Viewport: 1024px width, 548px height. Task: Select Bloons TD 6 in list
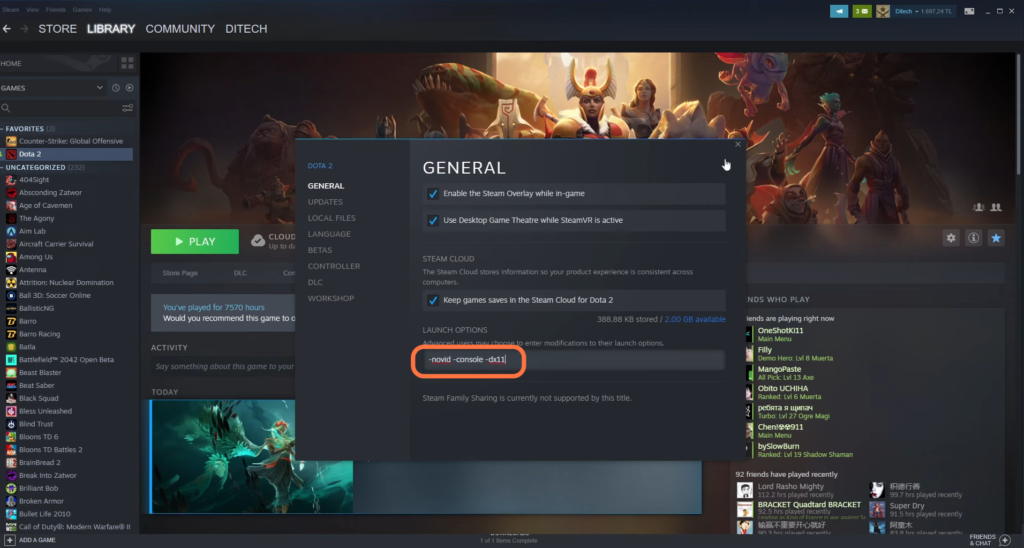coord(39,437)
